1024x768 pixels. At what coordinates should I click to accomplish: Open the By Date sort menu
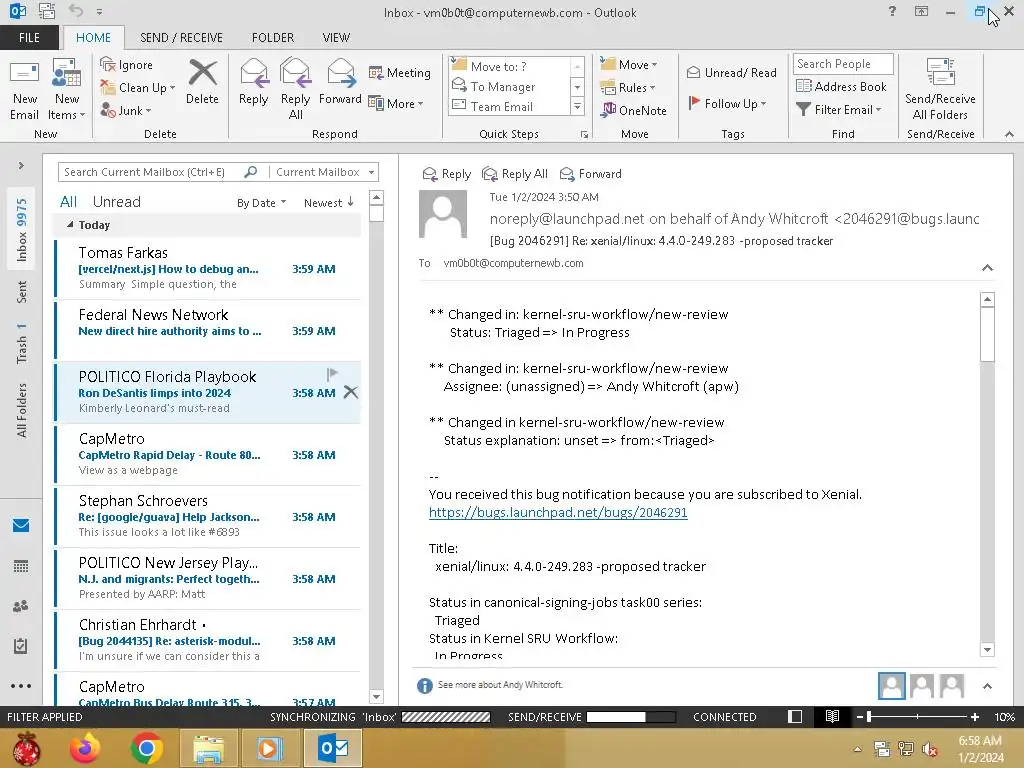[x=261, y=202]
